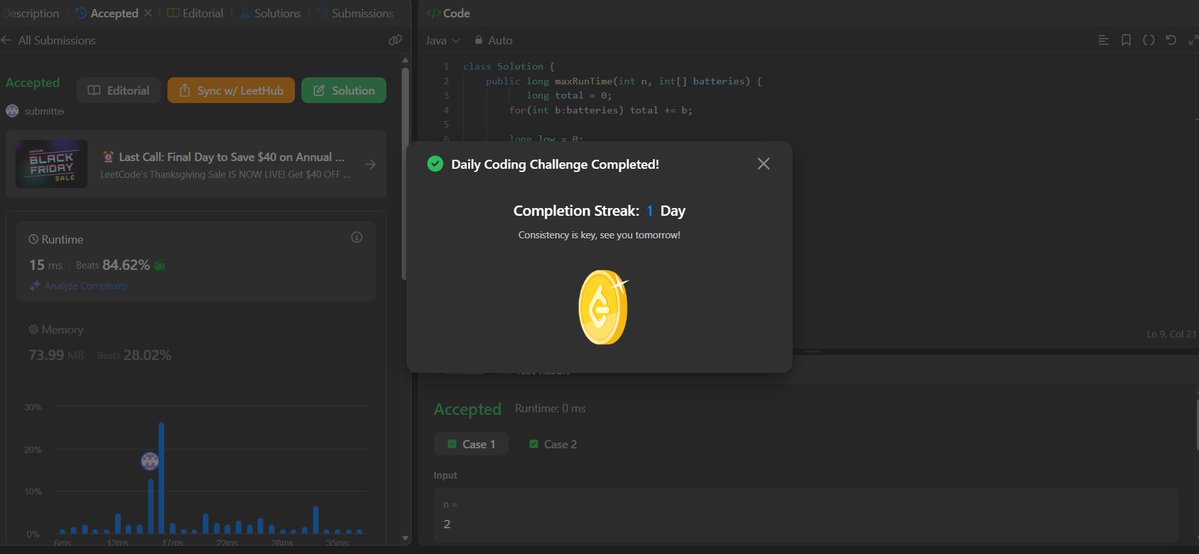The height and width of the screenshot is (554, 1199).
Task: Click the Runtime clock icon
Action: click(x=34, y=240)
